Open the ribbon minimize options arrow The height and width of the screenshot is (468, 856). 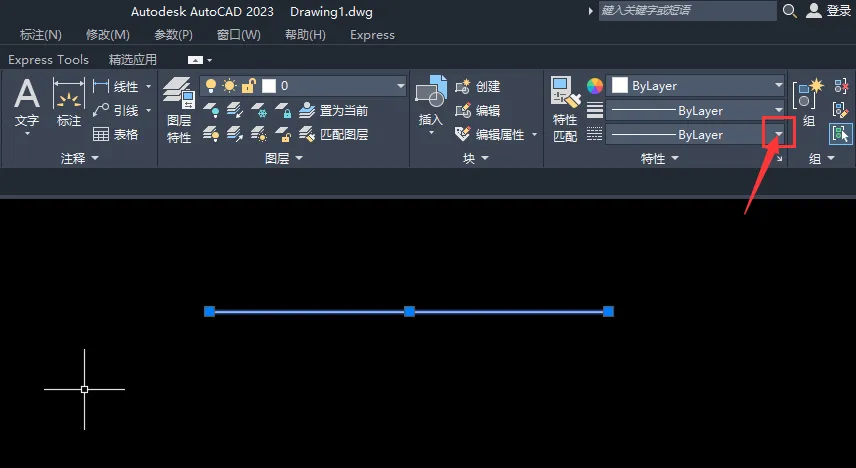210,60
